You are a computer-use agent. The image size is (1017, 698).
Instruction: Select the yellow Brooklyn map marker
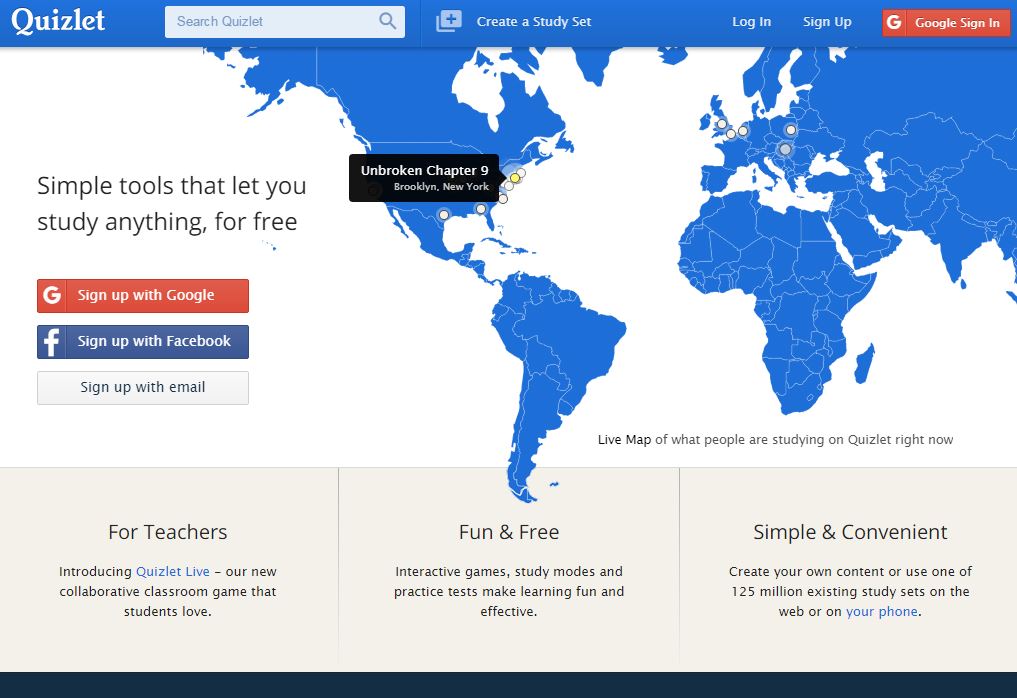click(515, 178)
